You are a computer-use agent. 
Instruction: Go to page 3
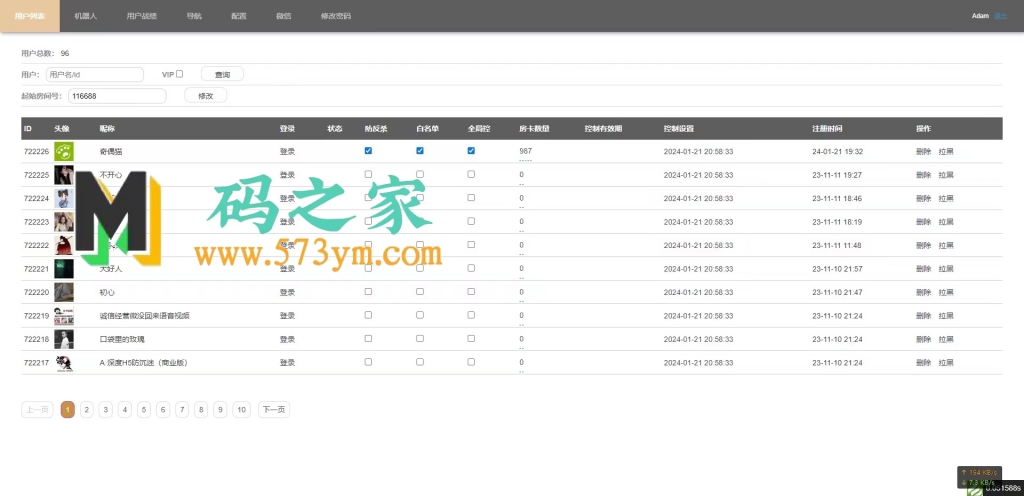tap(106, 410)
